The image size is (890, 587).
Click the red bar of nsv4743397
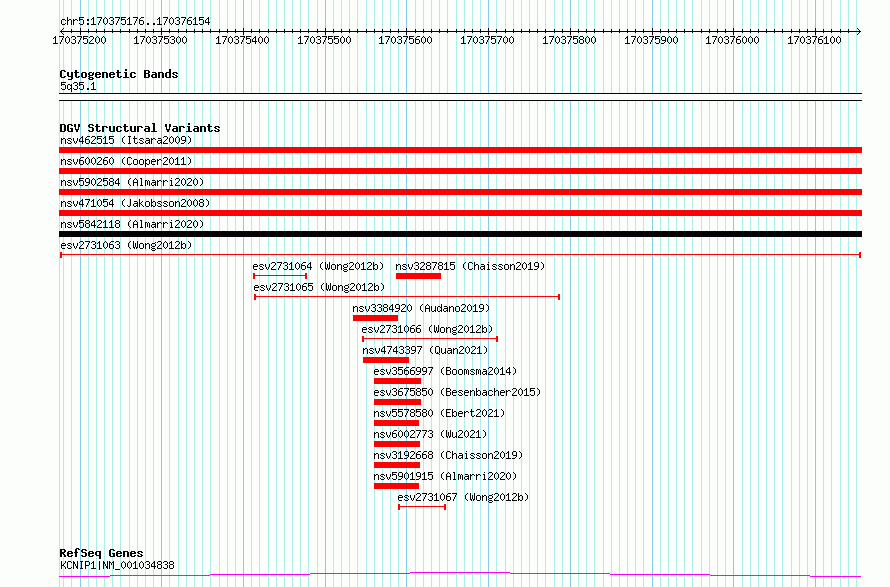[x=386, y=360]
